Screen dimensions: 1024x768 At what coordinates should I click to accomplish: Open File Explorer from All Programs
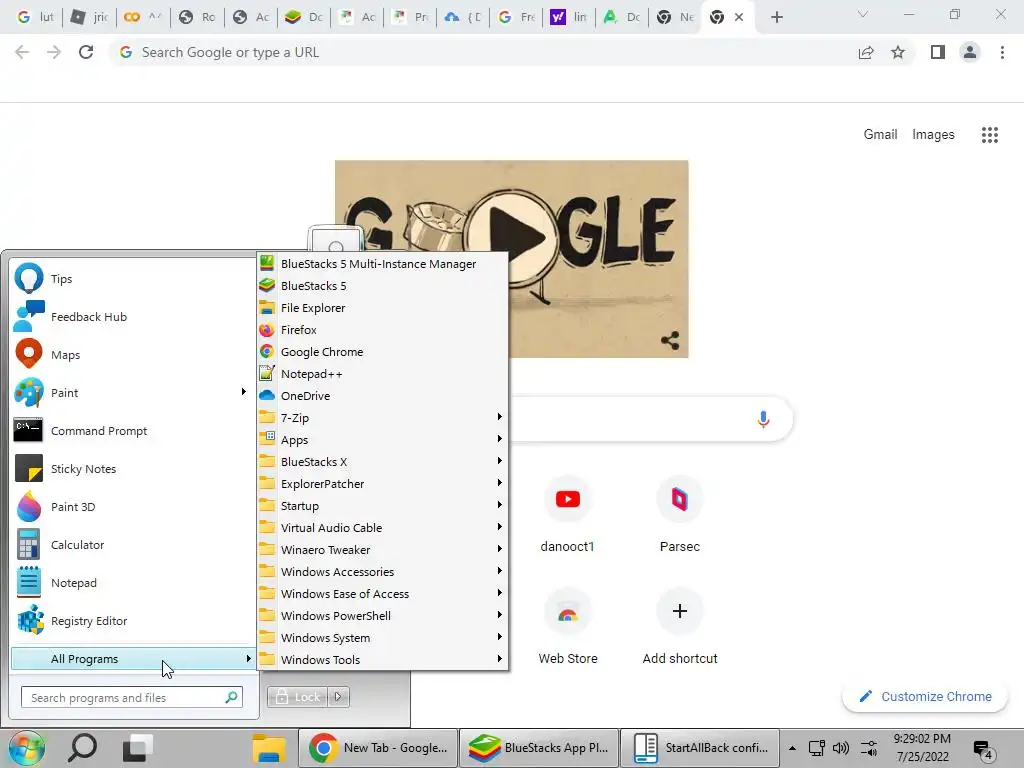383,308
